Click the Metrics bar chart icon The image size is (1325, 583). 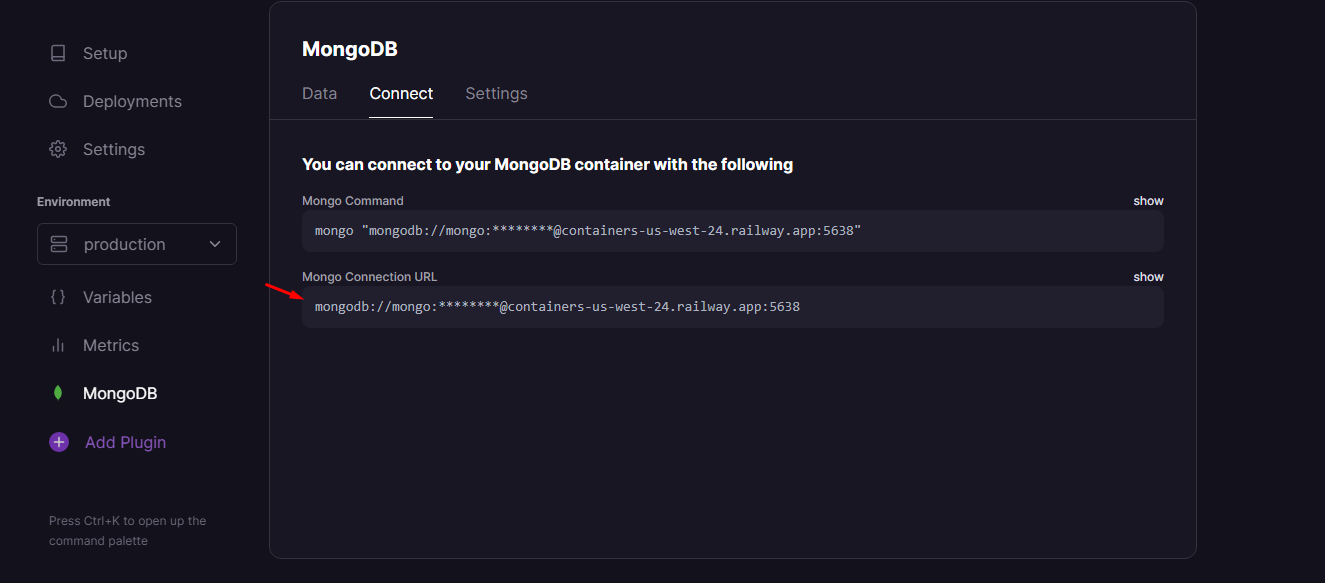58,345
